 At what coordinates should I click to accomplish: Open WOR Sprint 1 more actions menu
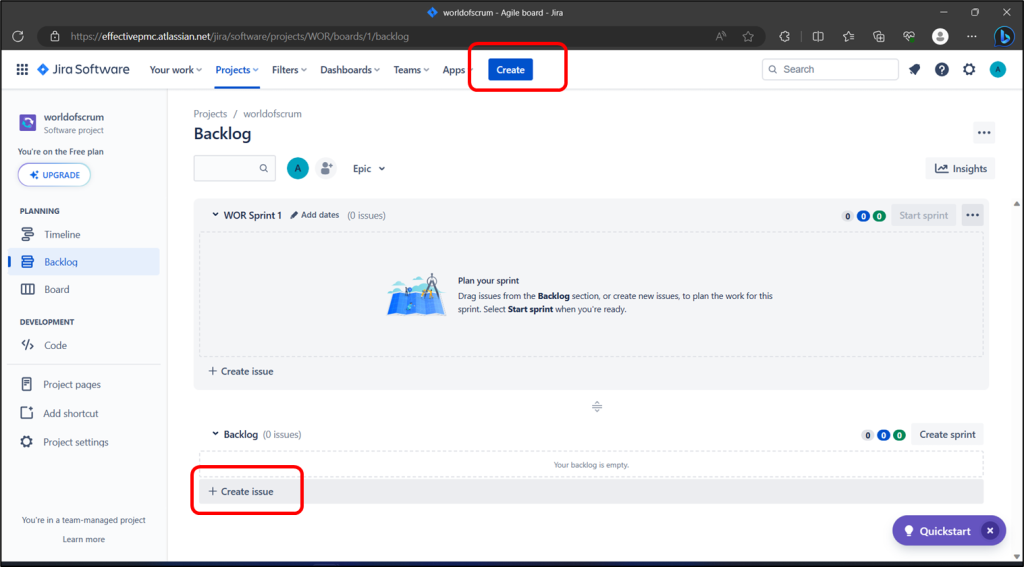click(972, 215)
